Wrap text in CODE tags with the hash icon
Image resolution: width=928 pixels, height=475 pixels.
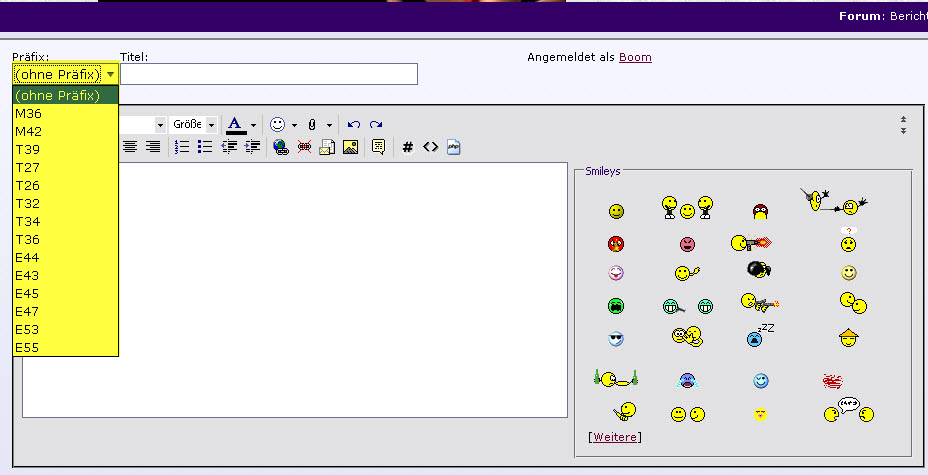407,147
